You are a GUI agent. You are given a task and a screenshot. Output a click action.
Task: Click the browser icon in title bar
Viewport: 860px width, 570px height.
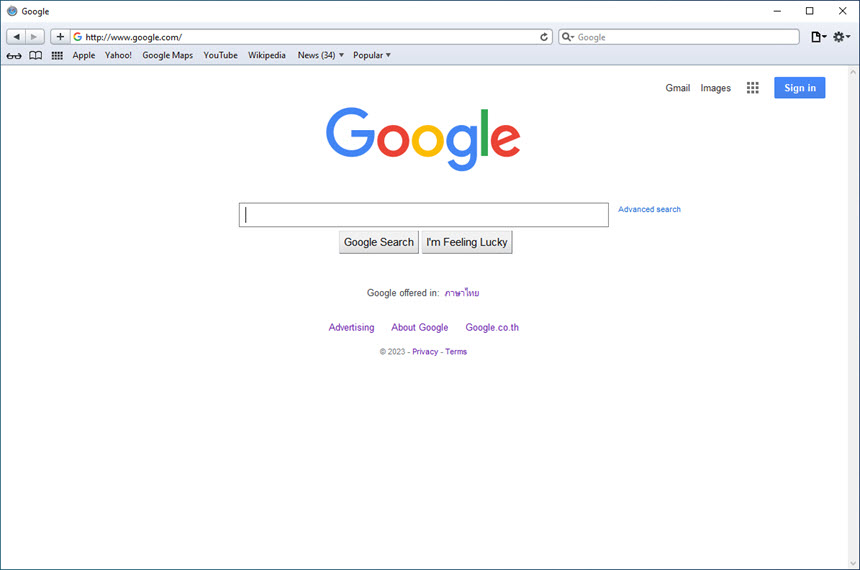click(12, 11)
